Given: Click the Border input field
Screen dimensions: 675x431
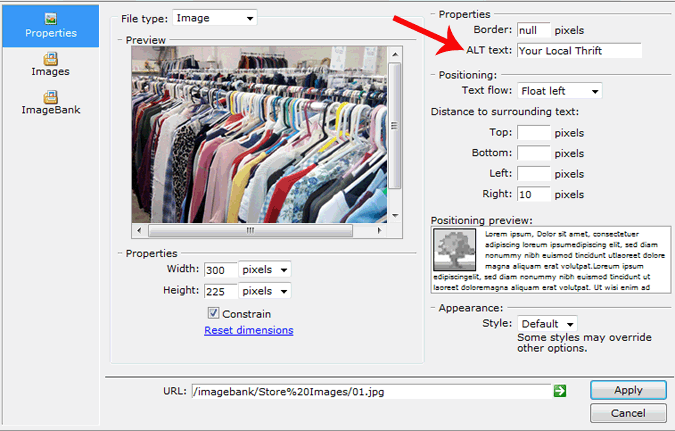Looking at the screenshot, I should point(534,30).
